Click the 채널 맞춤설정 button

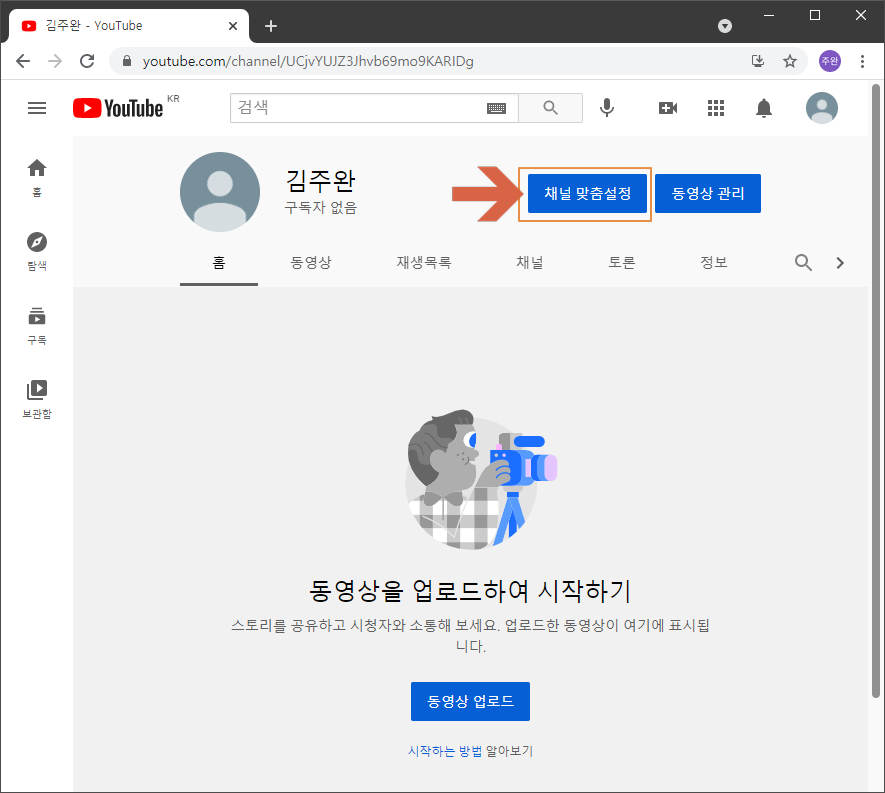pos(587,194)
